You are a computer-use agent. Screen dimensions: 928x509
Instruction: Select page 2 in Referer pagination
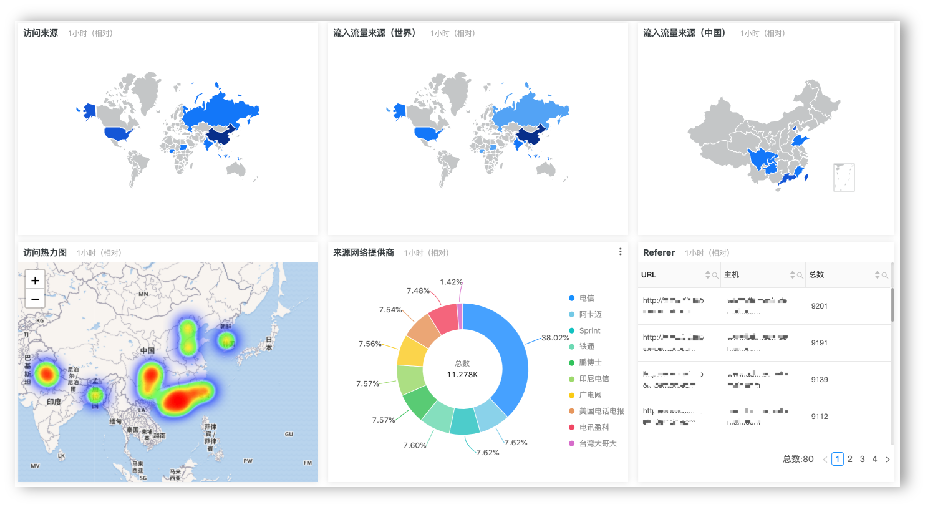pyautogui.click(x=849, y=459)
